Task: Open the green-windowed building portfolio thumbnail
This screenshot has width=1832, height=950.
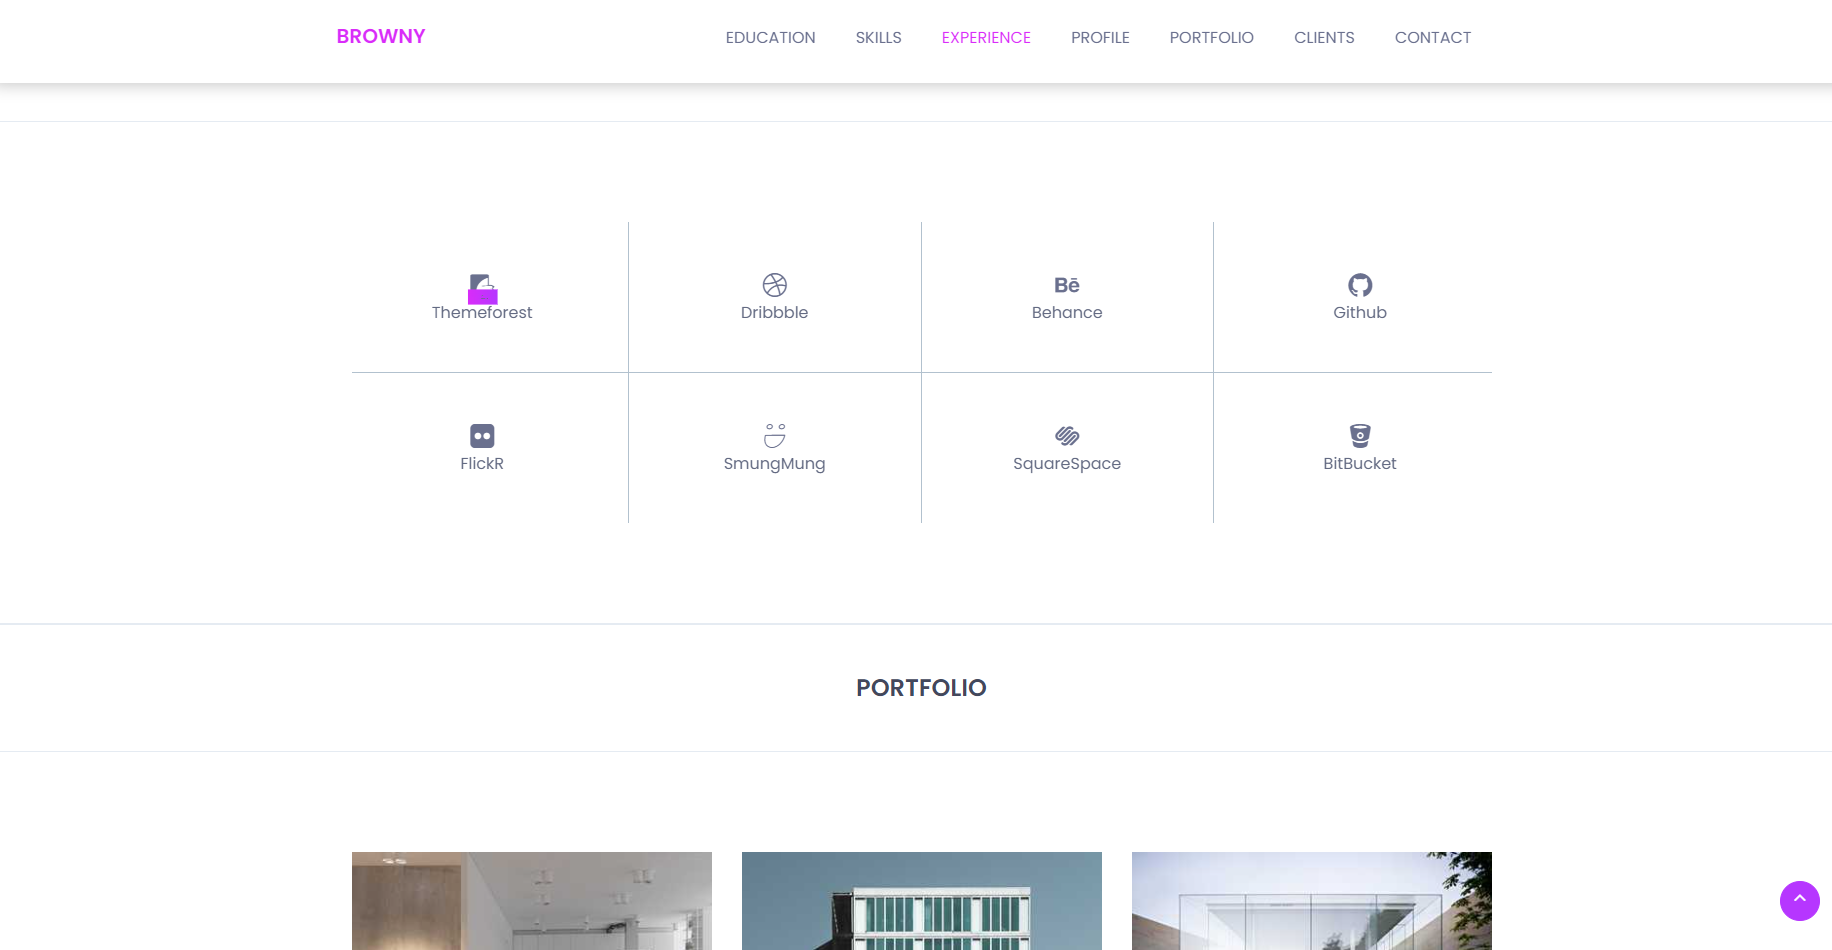Action: pos(922,901)
